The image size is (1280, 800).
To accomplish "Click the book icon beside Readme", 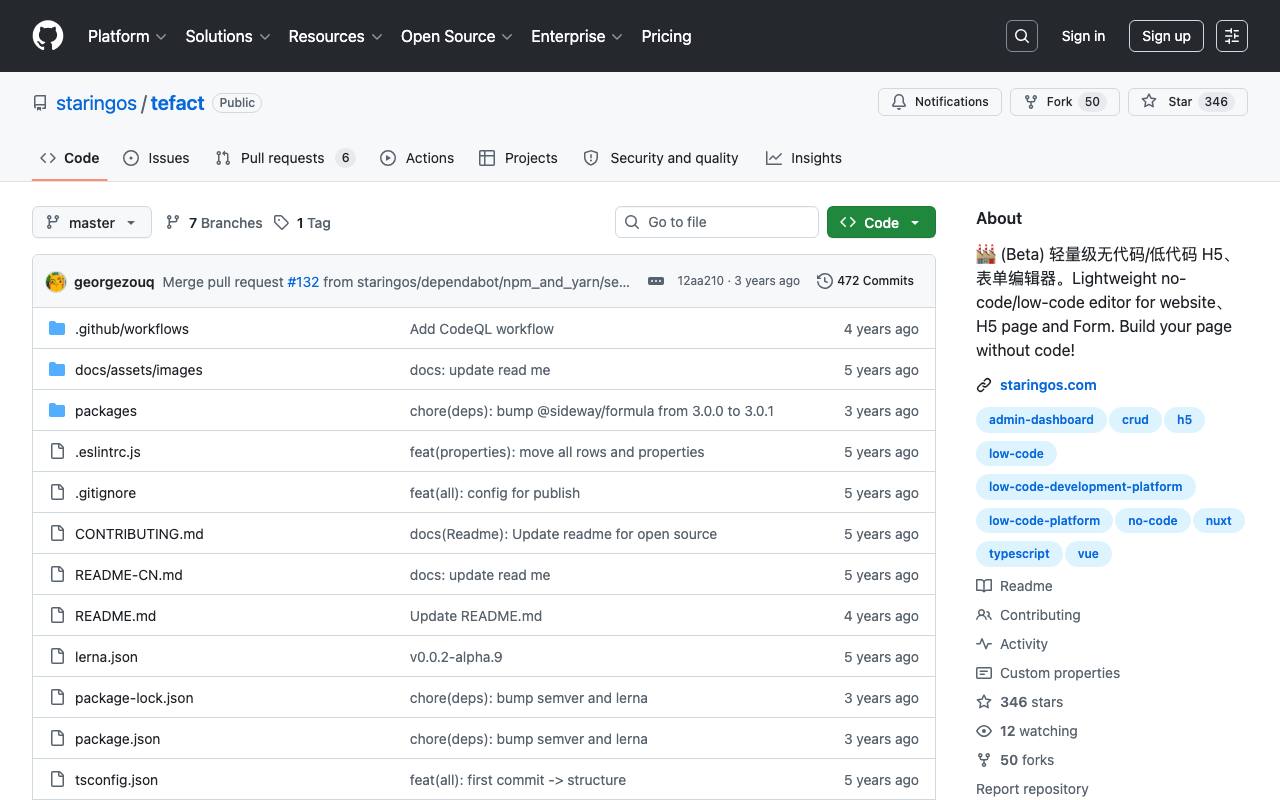I will 984,586.
